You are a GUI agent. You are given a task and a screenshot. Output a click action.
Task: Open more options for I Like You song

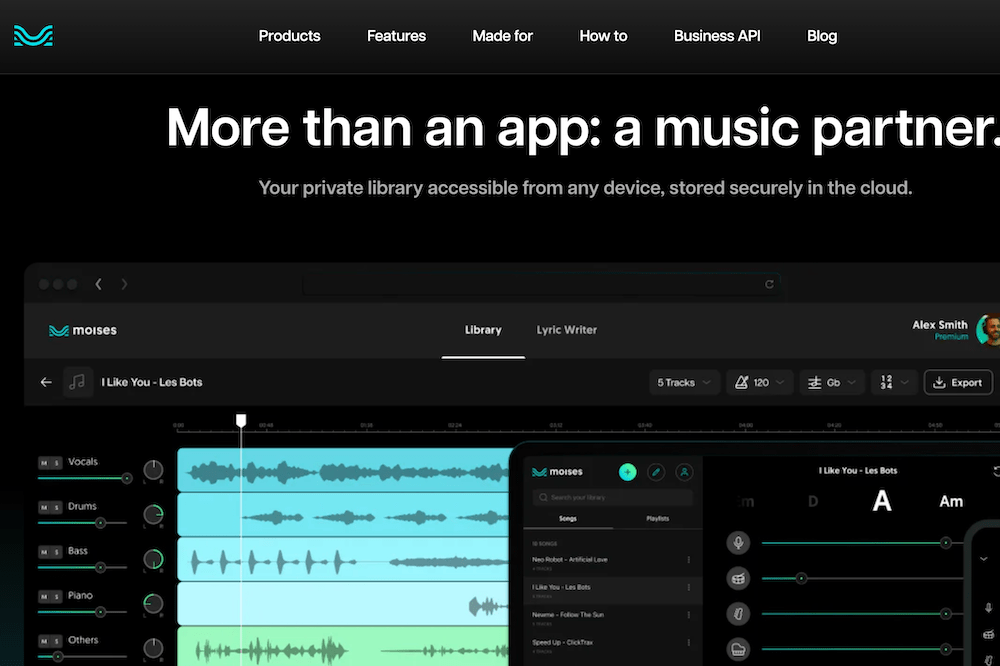[689, 588]
